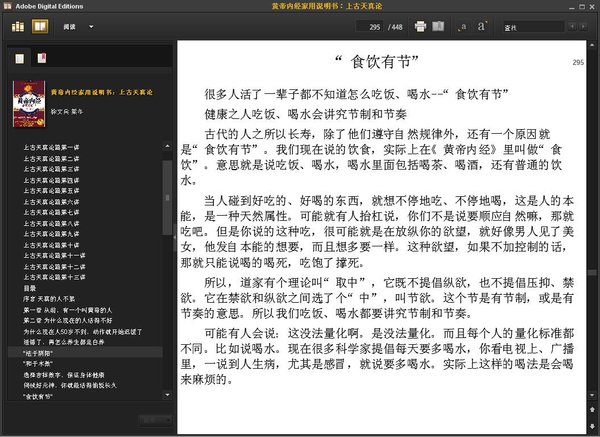
Task: Go to 上古天真论篇第二讲
Action: point(51,158)
